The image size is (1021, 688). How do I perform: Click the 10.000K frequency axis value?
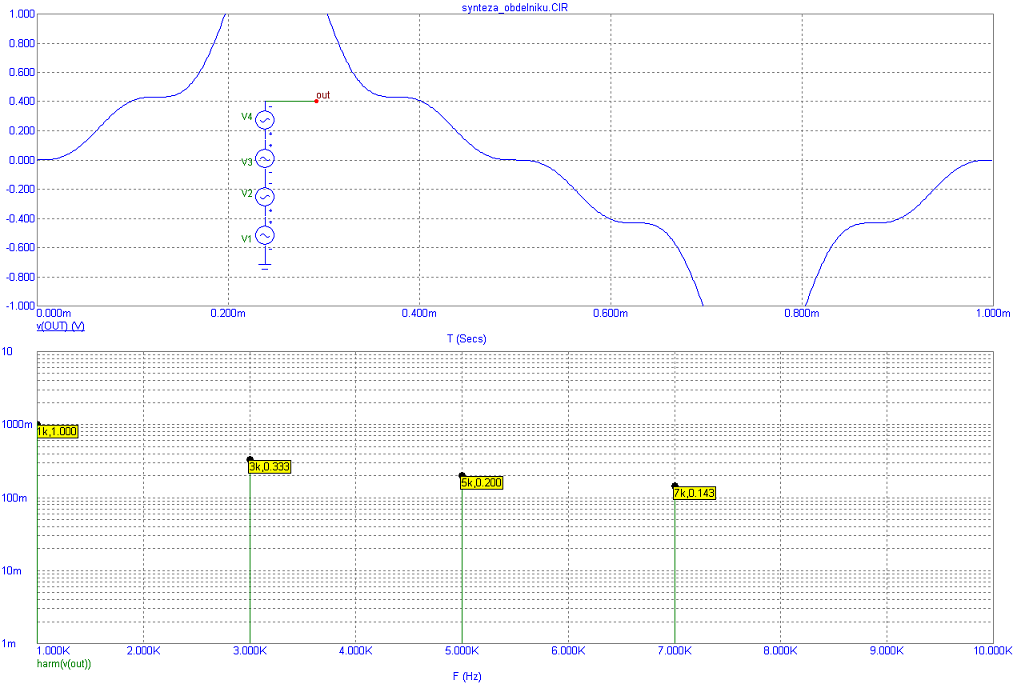[992, 651]
